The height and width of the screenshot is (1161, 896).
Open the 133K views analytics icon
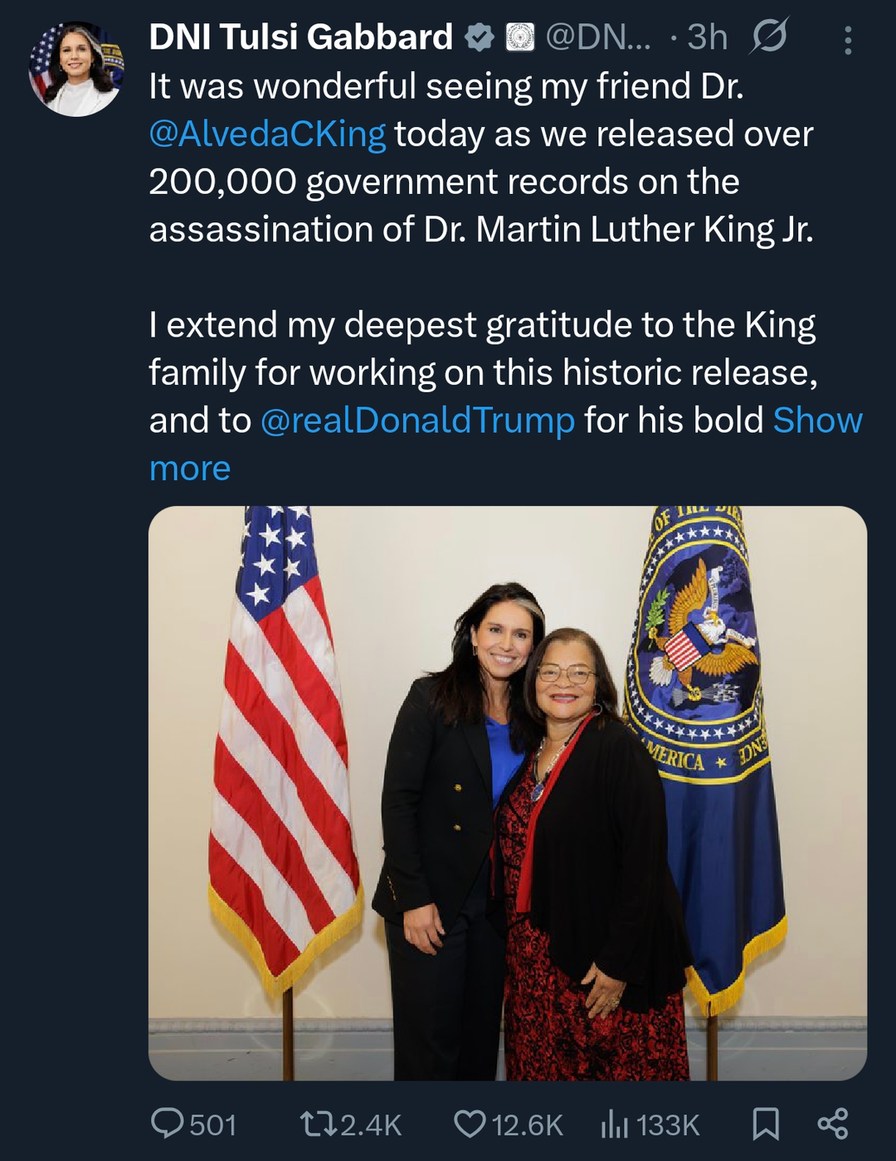click(613, 1124)
